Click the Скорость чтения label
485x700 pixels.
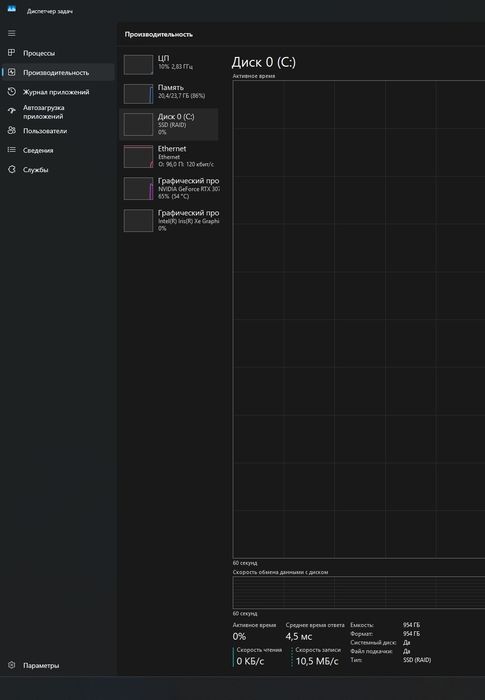click(259, 650)
